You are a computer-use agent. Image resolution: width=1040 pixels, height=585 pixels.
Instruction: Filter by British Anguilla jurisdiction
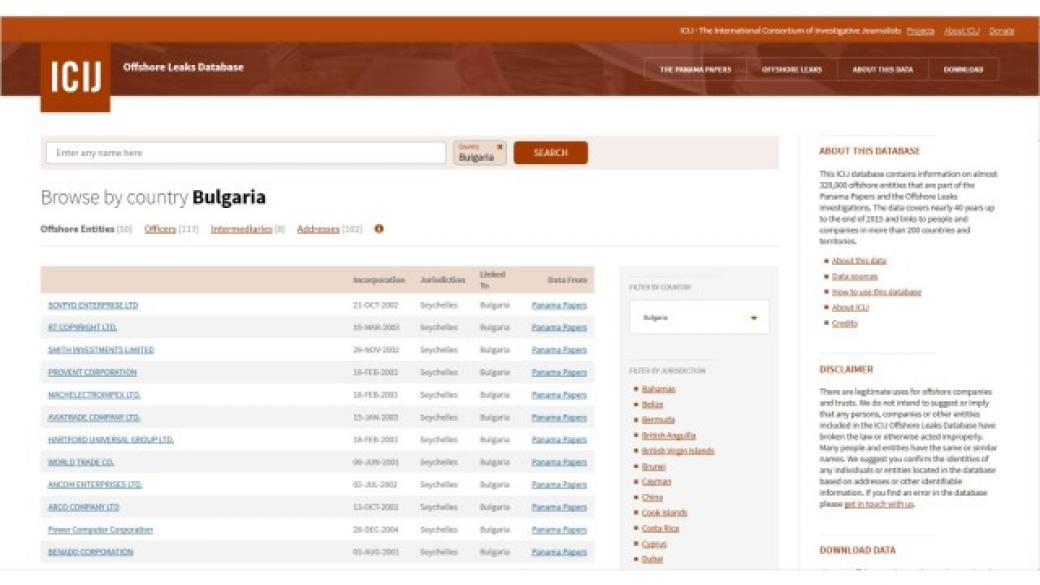(x=669, y=436)
